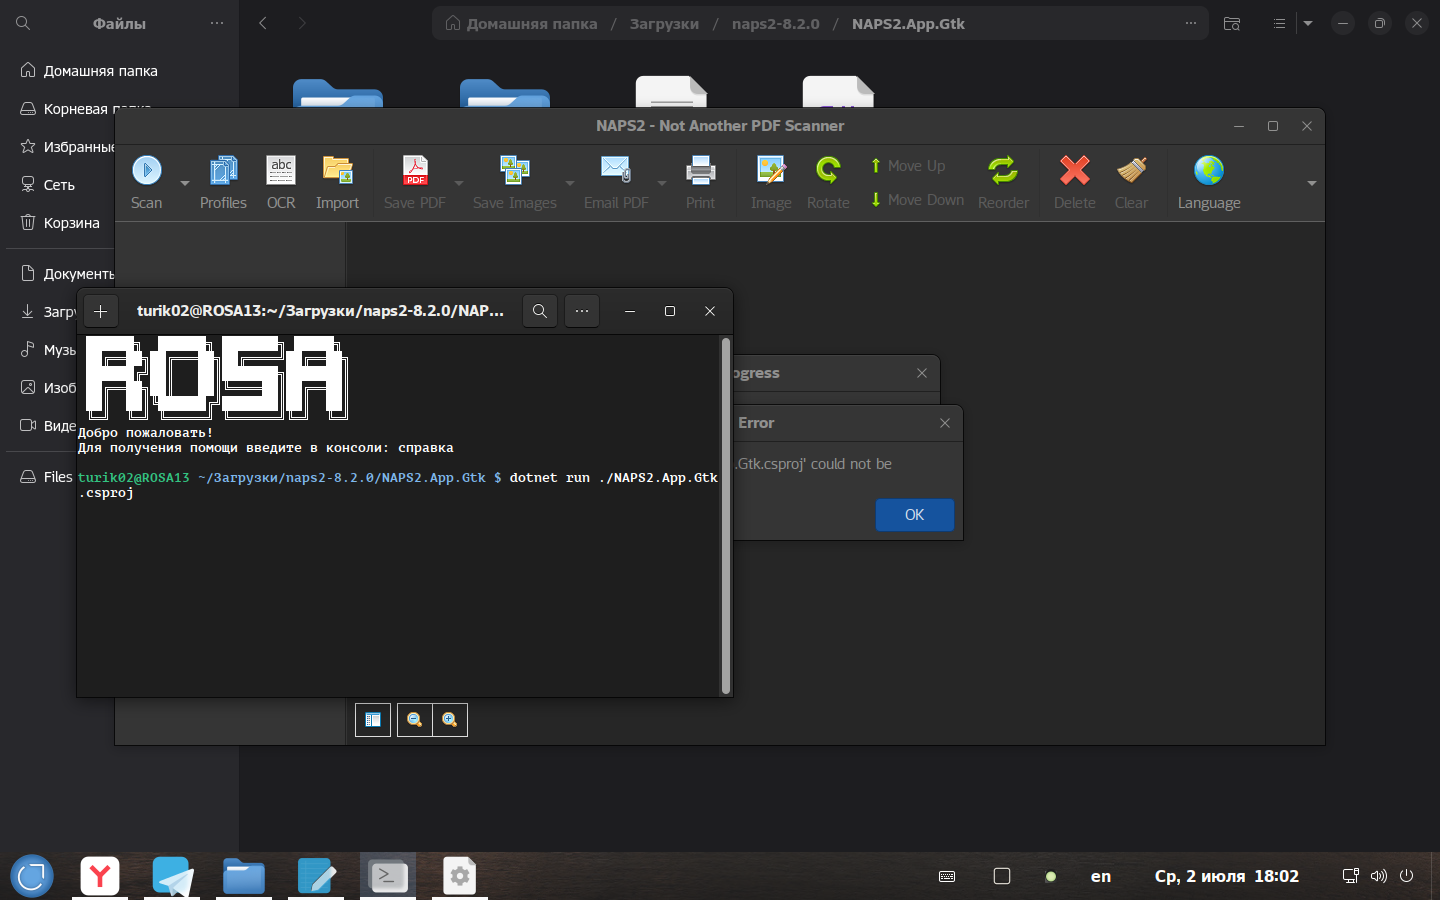Click the Загрузки breadcrumb in path bar

pos(664,24)
